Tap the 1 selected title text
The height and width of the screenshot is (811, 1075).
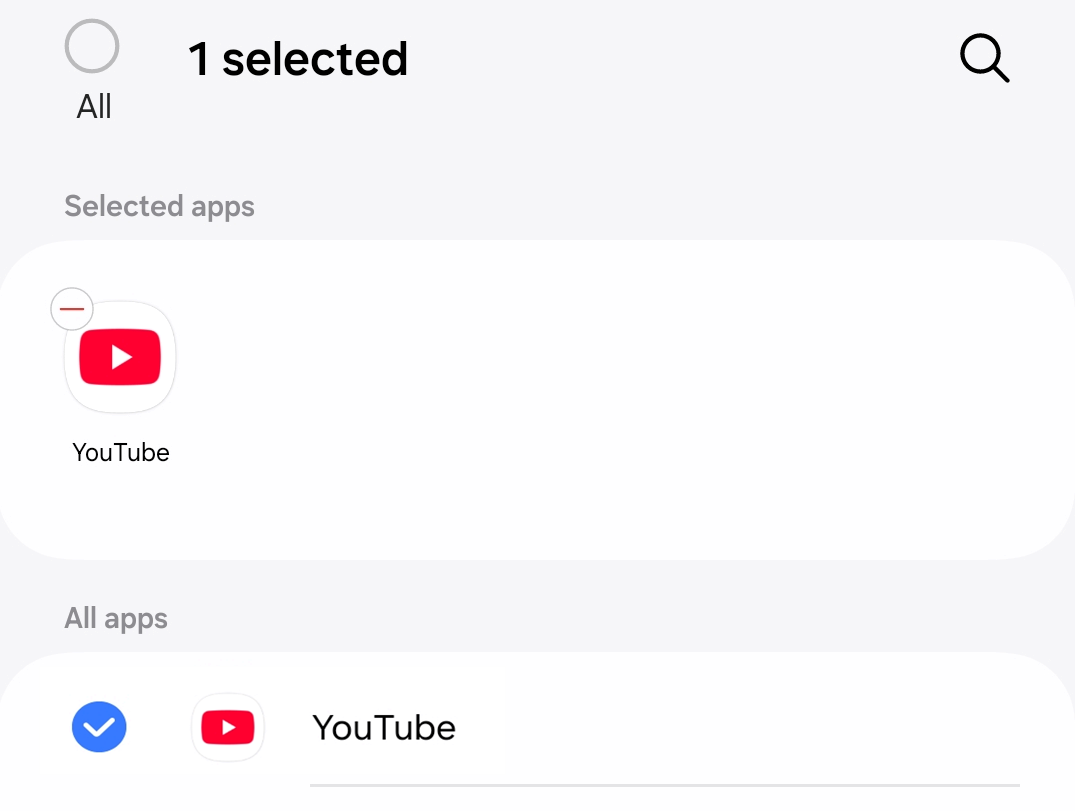tap(297, 58)
